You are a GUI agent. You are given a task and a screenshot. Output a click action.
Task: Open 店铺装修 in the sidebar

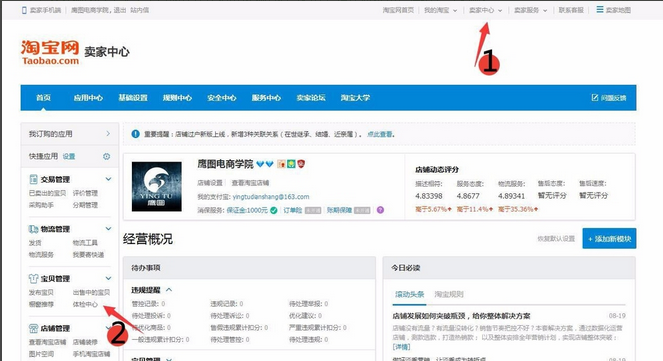click(x=85, y=342)
